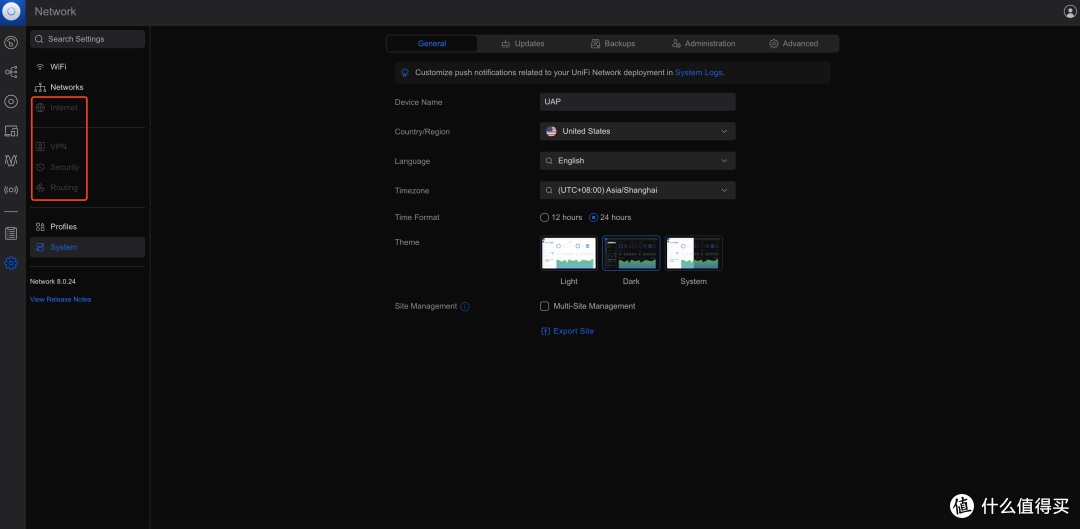
Task: Expand the Timezone Asia/Shanghai dropdown
Action: 638,190
